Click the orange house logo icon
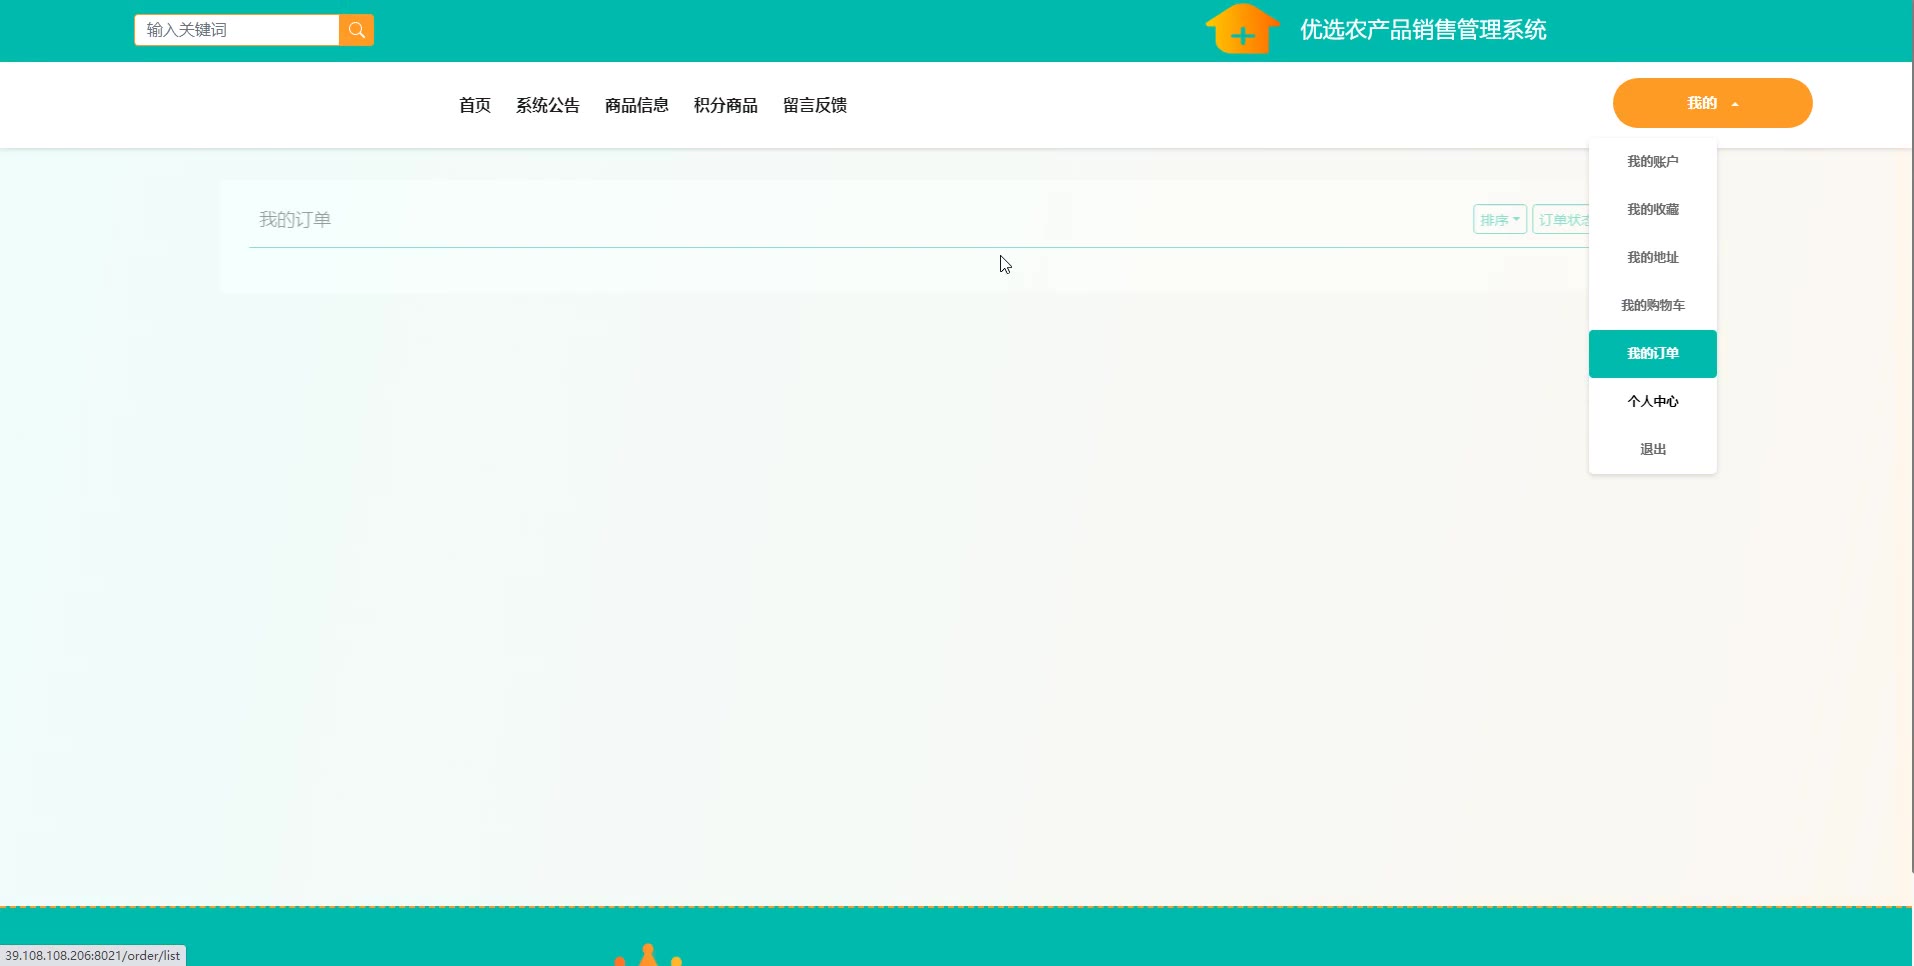The width and height of the screenshot is (1914, 966). (x=1242, y=28)
